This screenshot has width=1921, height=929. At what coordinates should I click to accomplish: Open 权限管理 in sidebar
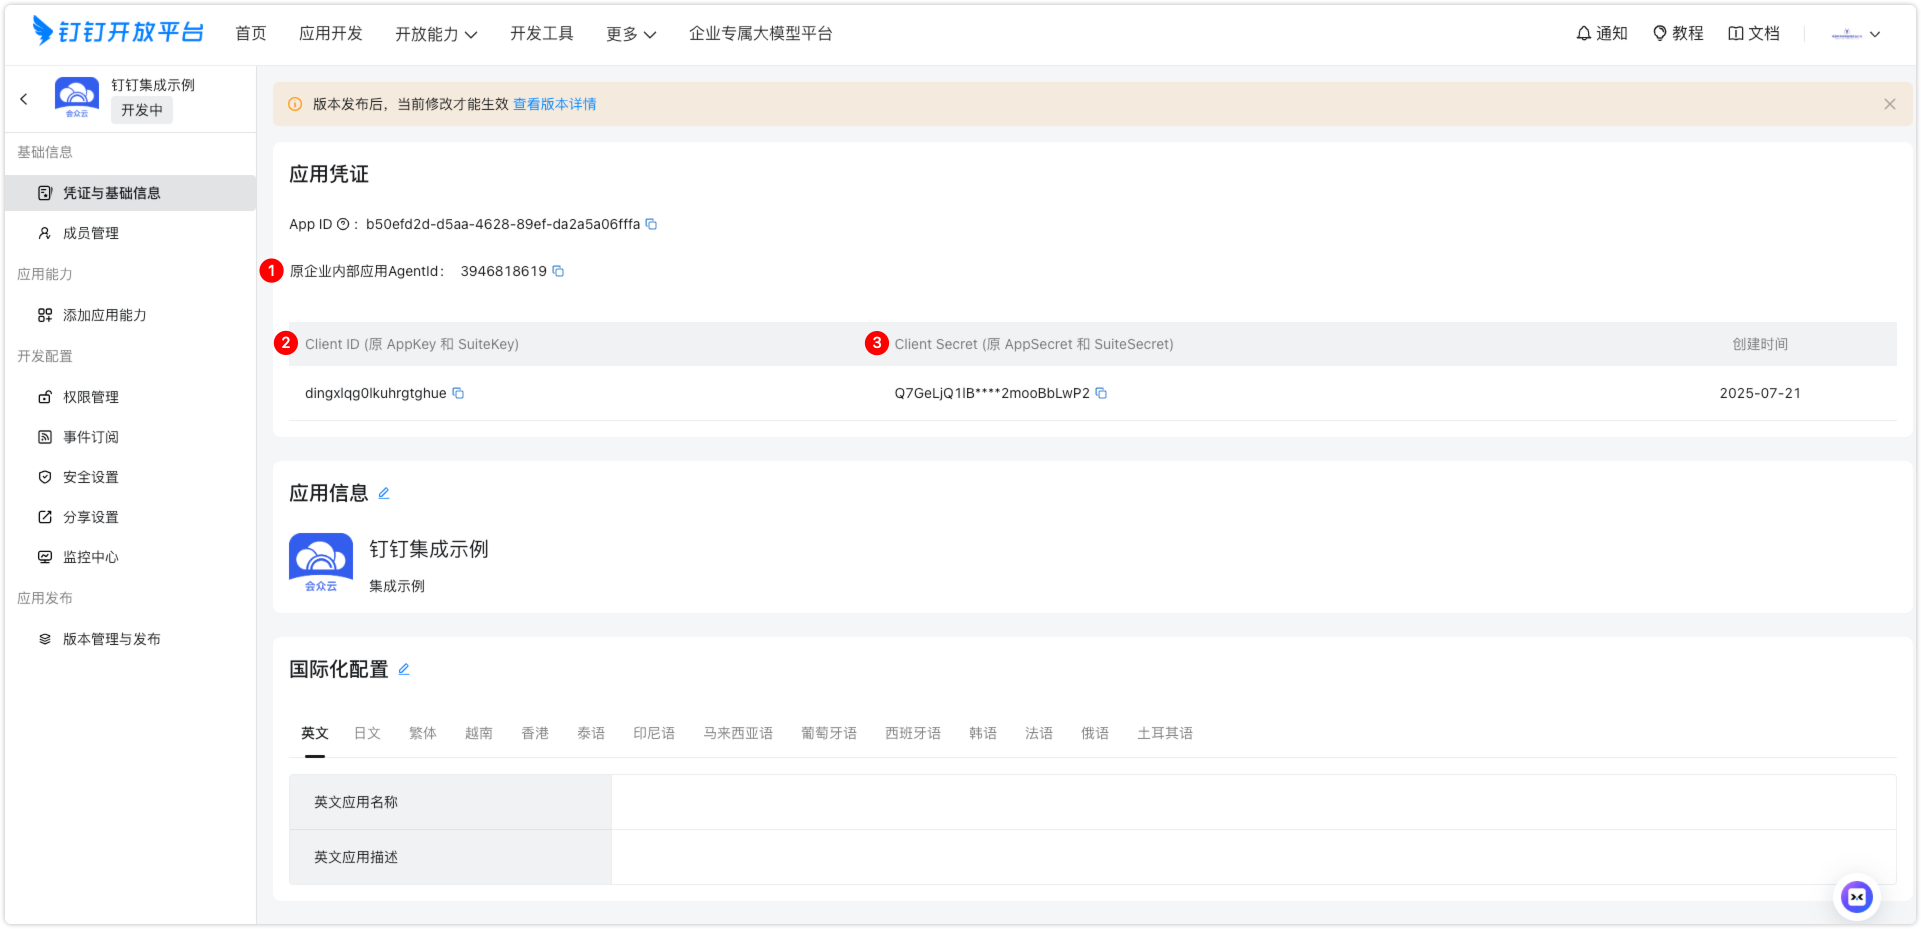click(x=130, y=397)
